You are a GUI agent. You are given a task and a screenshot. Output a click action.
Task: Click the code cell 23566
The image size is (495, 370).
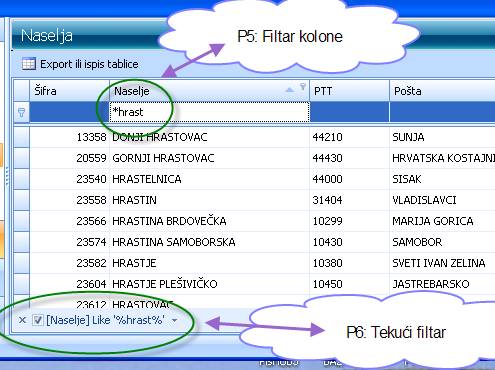tap(70, 221)
